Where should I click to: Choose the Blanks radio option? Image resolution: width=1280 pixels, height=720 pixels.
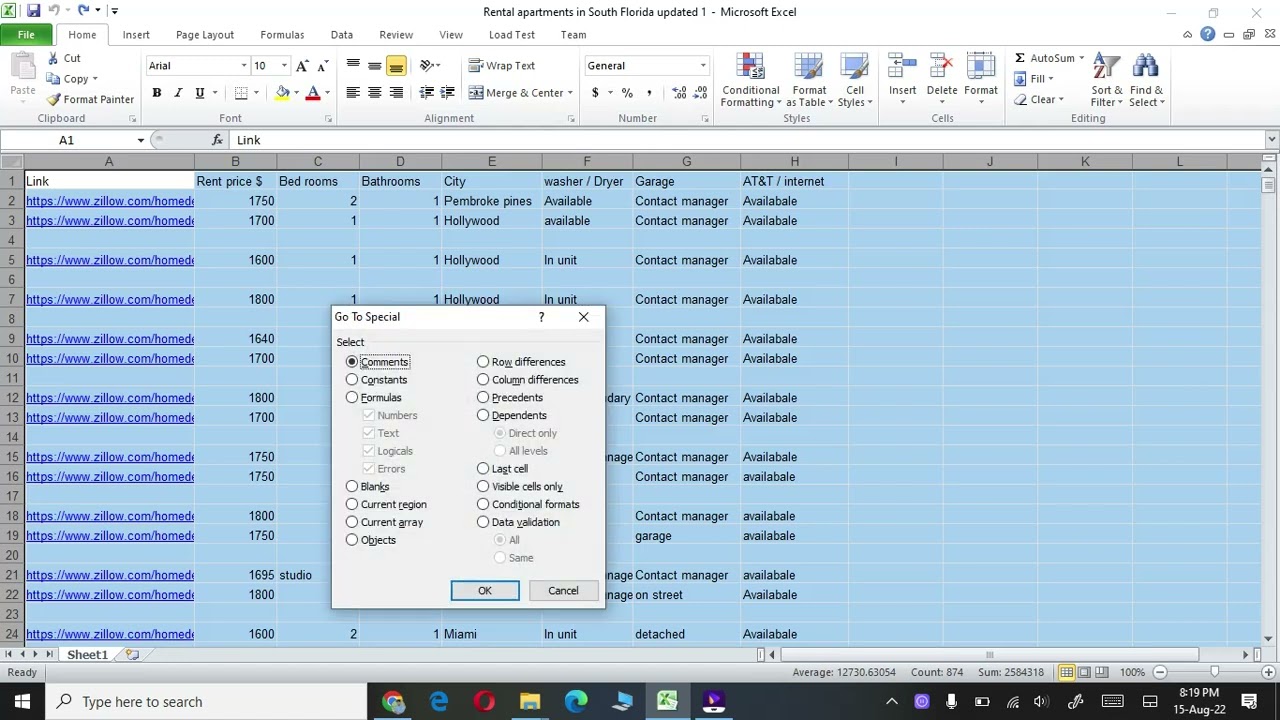[x=352, y=487]
